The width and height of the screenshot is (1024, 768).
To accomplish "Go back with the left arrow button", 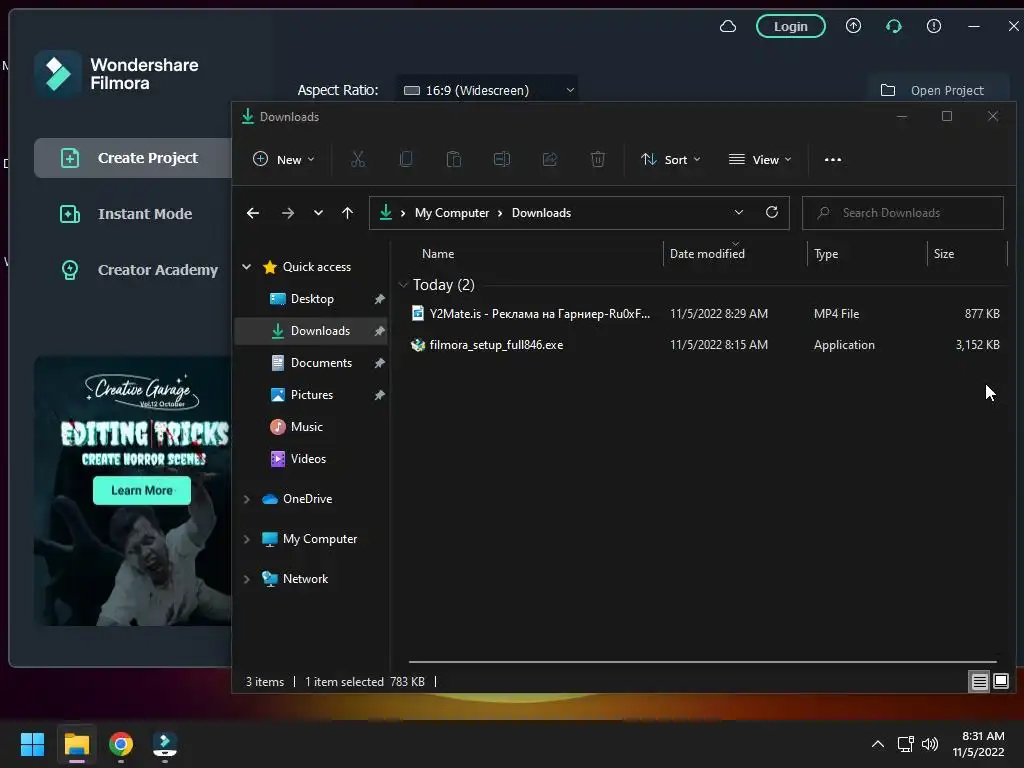I will 253,213.
